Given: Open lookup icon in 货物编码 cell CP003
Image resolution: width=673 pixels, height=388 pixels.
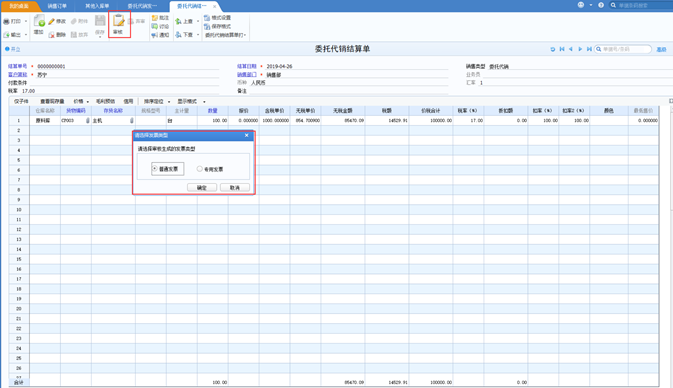Looking at the screenshot, I should click(x=88, y=121).
